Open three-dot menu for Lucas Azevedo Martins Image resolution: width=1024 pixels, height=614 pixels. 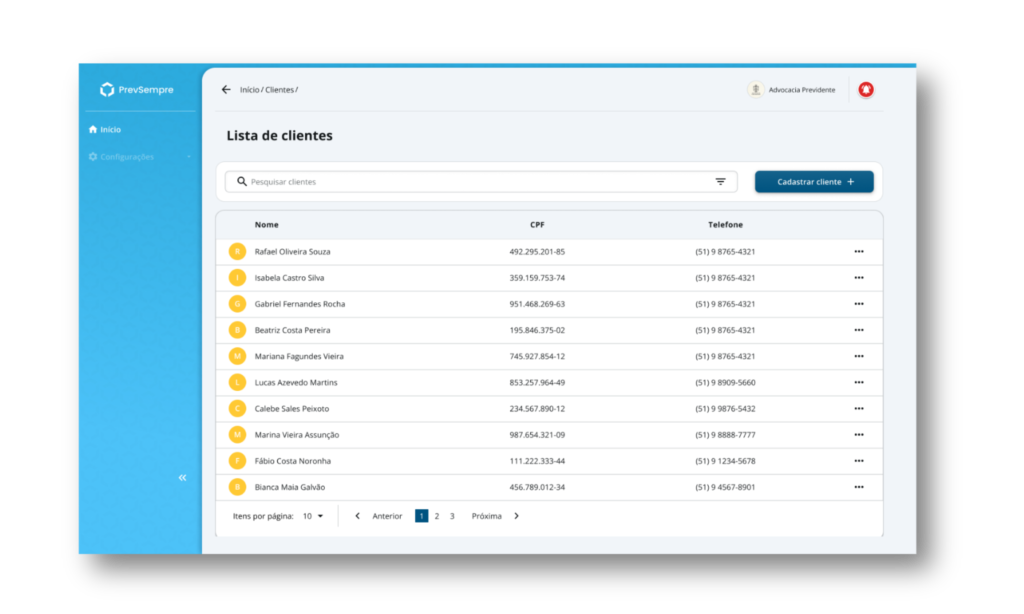click(x=858, y=383)
